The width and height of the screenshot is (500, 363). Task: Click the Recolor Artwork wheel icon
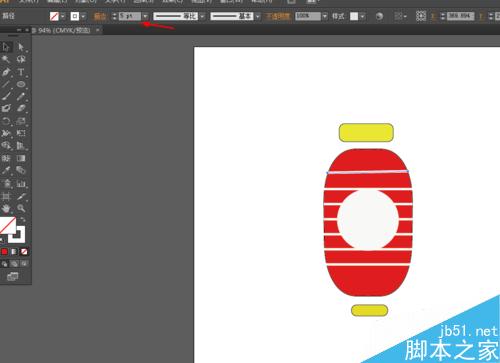pos(379,16)
